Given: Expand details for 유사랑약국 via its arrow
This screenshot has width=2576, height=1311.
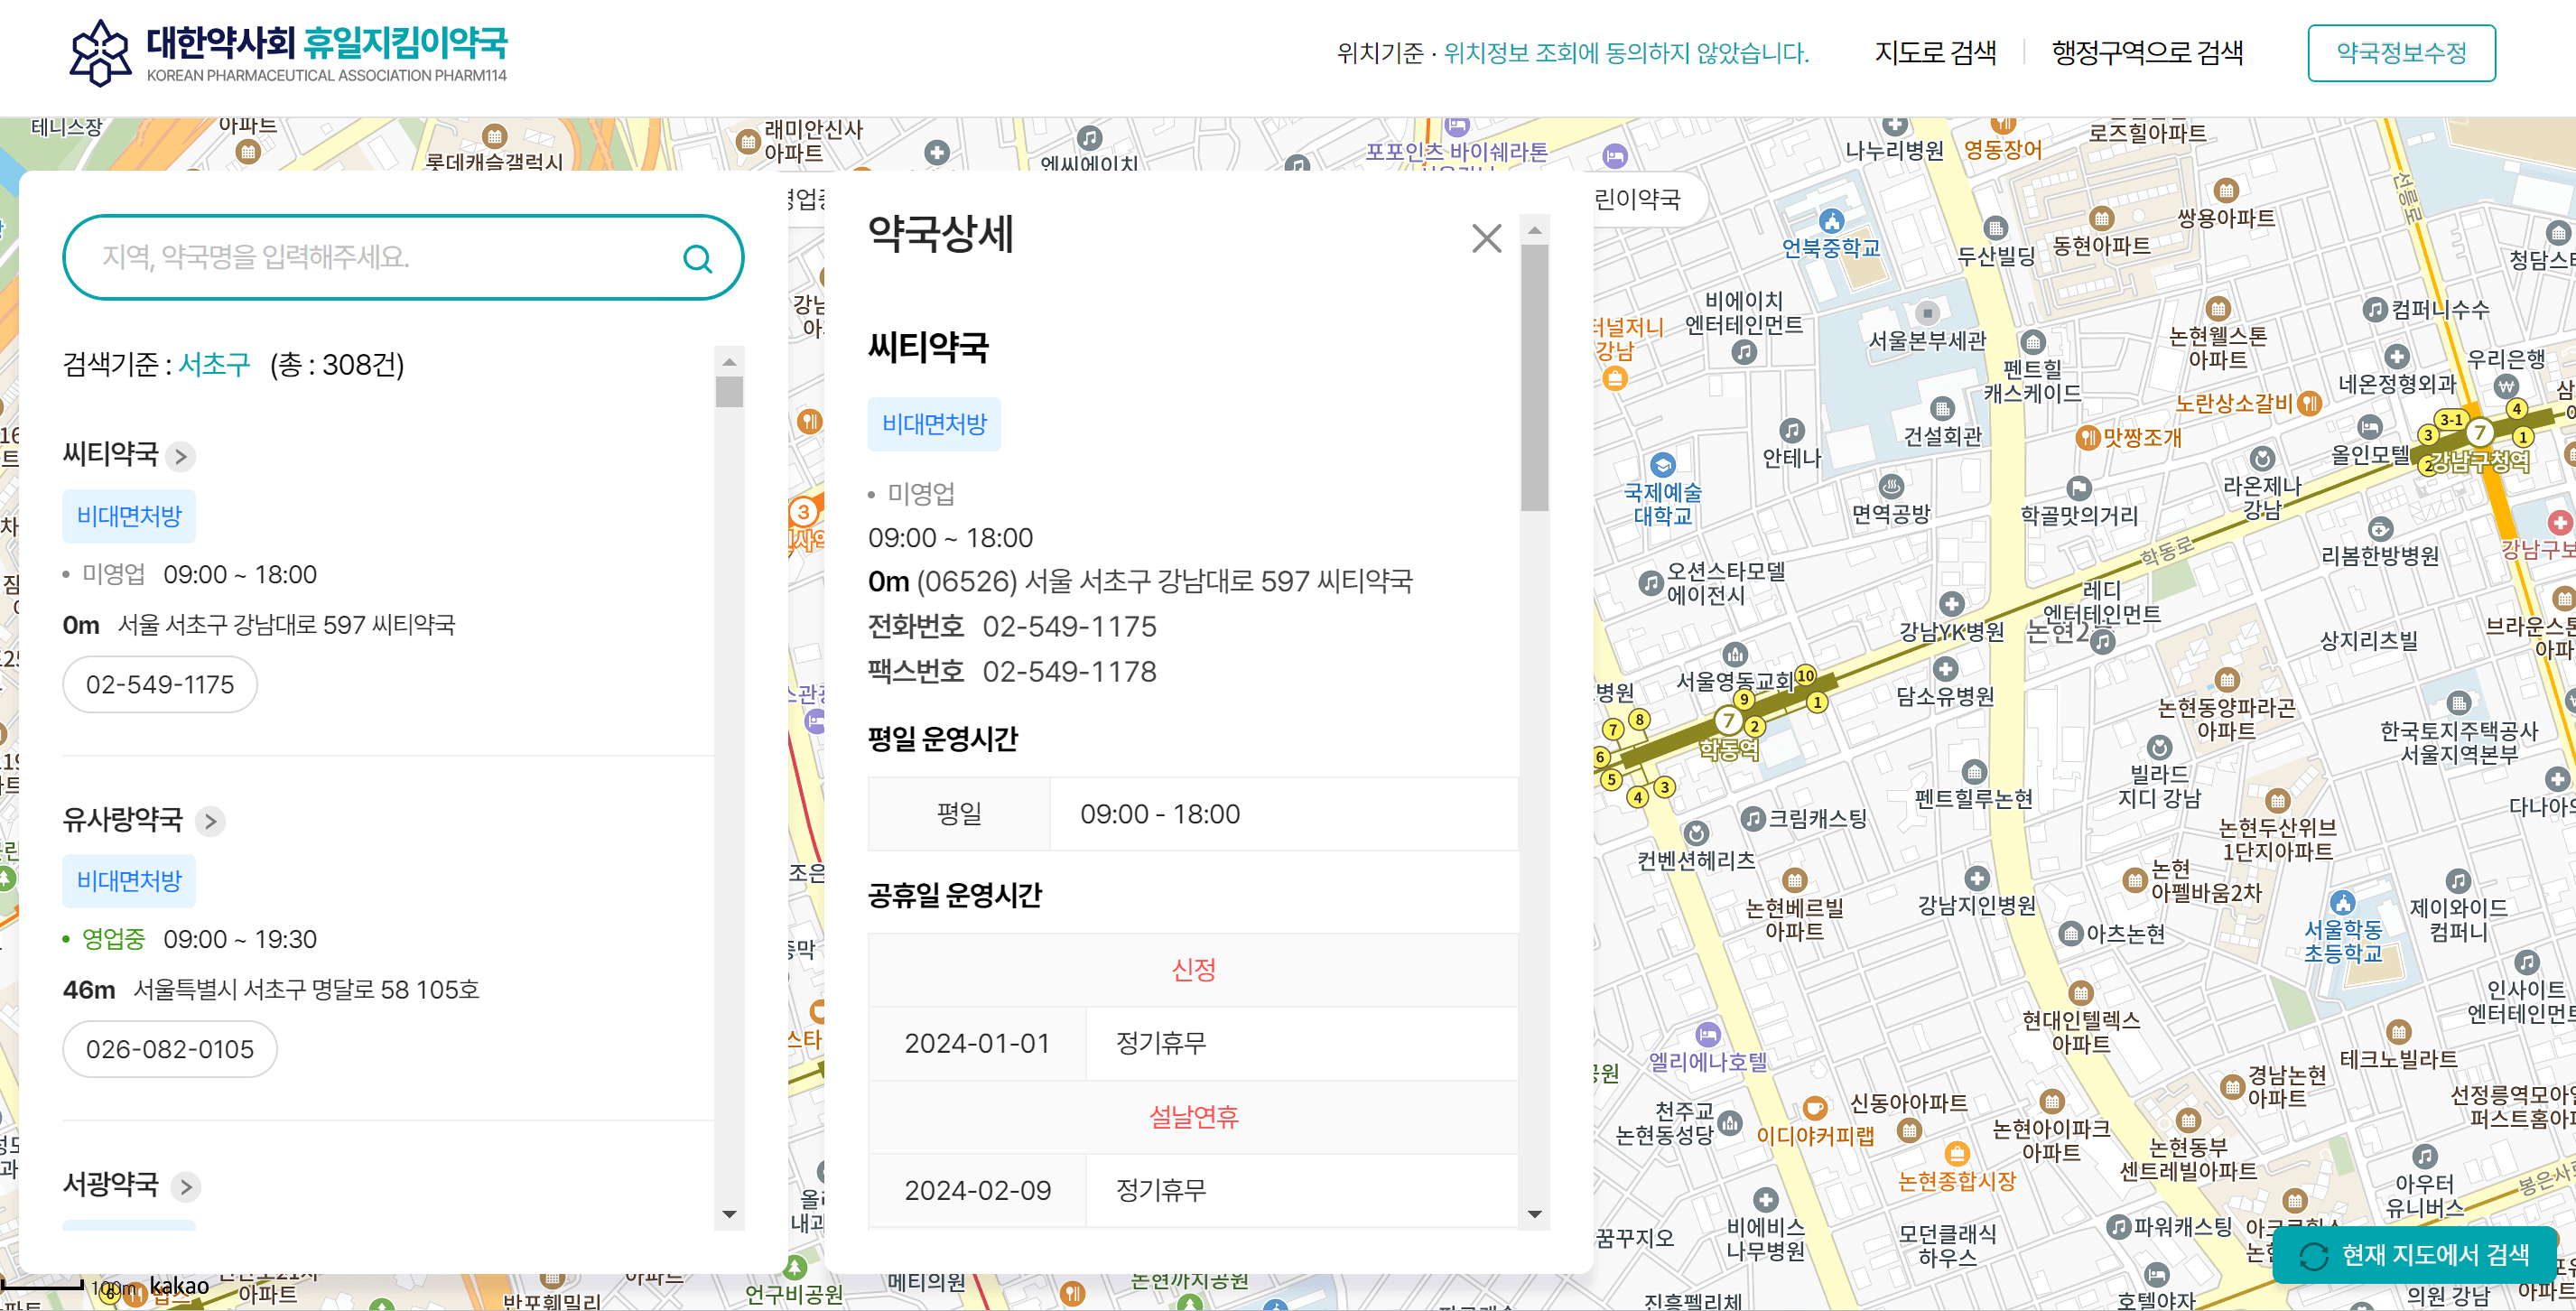Looking at the screenshot, I should pyautogui.click(x=210, y=821).
